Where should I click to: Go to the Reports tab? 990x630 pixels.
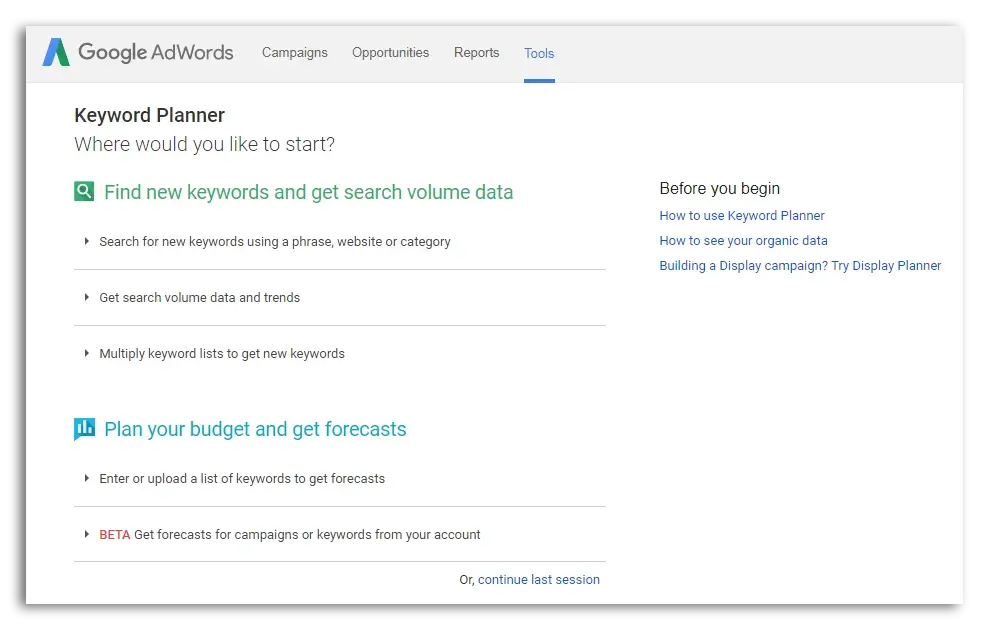pos(476,53)
